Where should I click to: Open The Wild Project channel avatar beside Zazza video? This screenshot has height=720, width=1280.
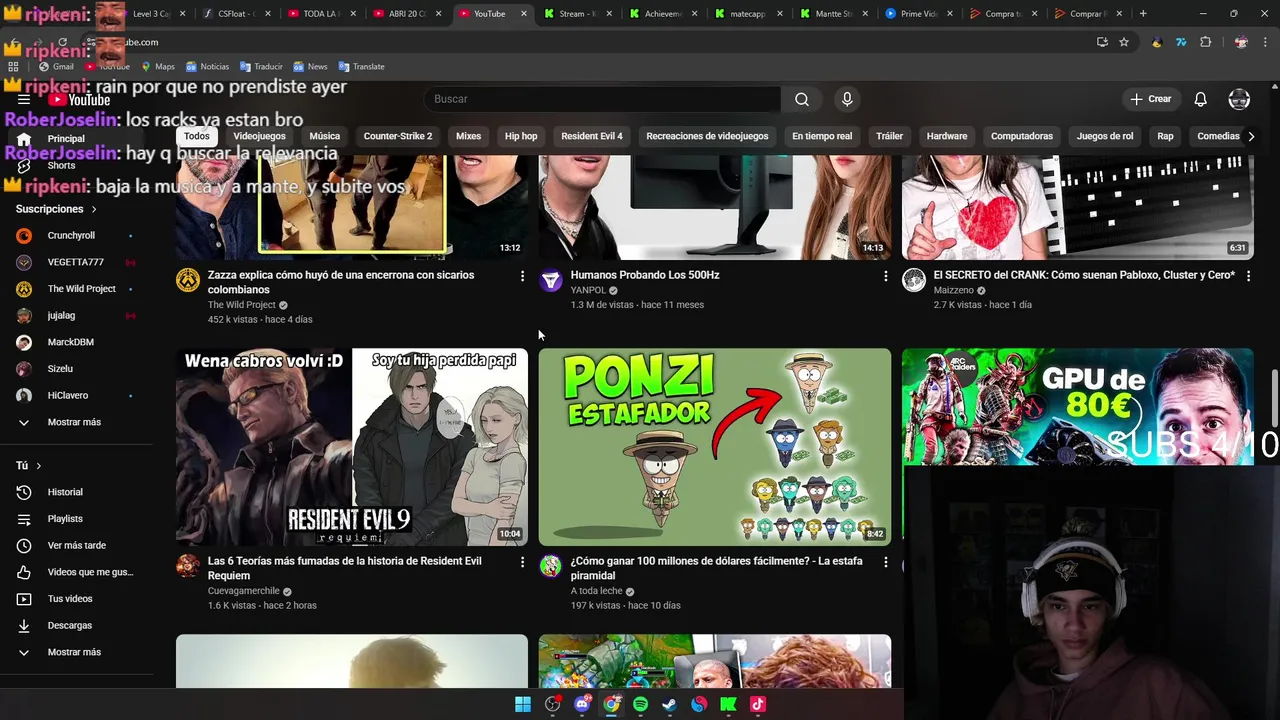pyautogui.click(x=188, y=281)
